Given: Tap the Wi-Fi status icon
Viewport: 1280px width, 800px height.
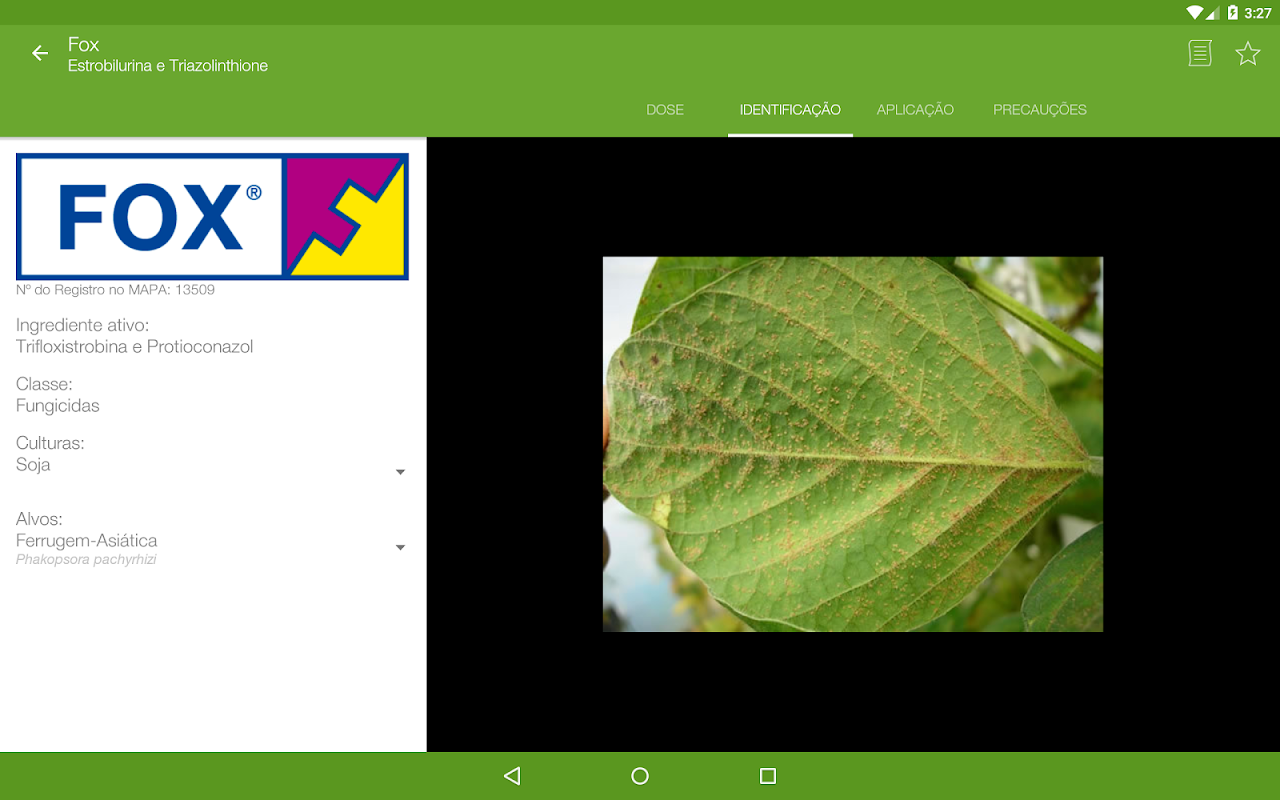Looking at the screenshot, I should pos(1195,13).
